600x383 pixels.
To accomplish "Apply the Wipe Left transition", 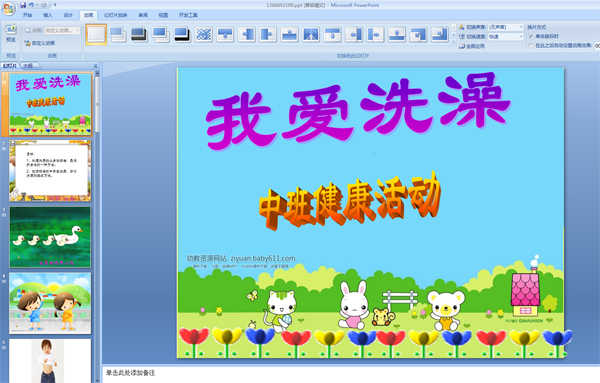I will [x=246, y=34].
